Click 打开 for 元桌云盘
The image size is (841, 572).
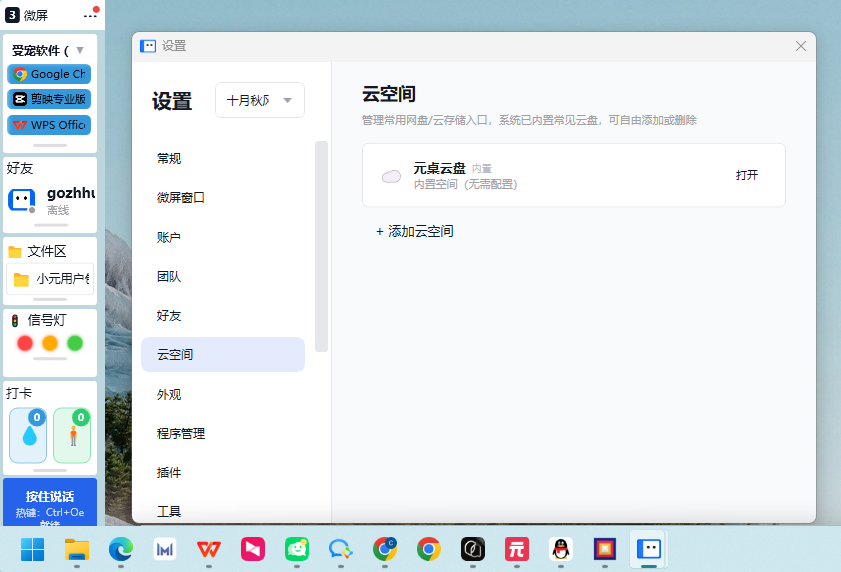click(747, 175)
